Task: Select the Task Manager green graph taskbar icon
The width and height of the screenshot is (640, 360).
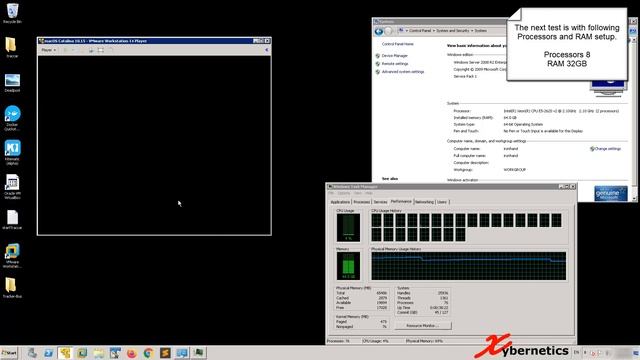Action: coord(198,353)
